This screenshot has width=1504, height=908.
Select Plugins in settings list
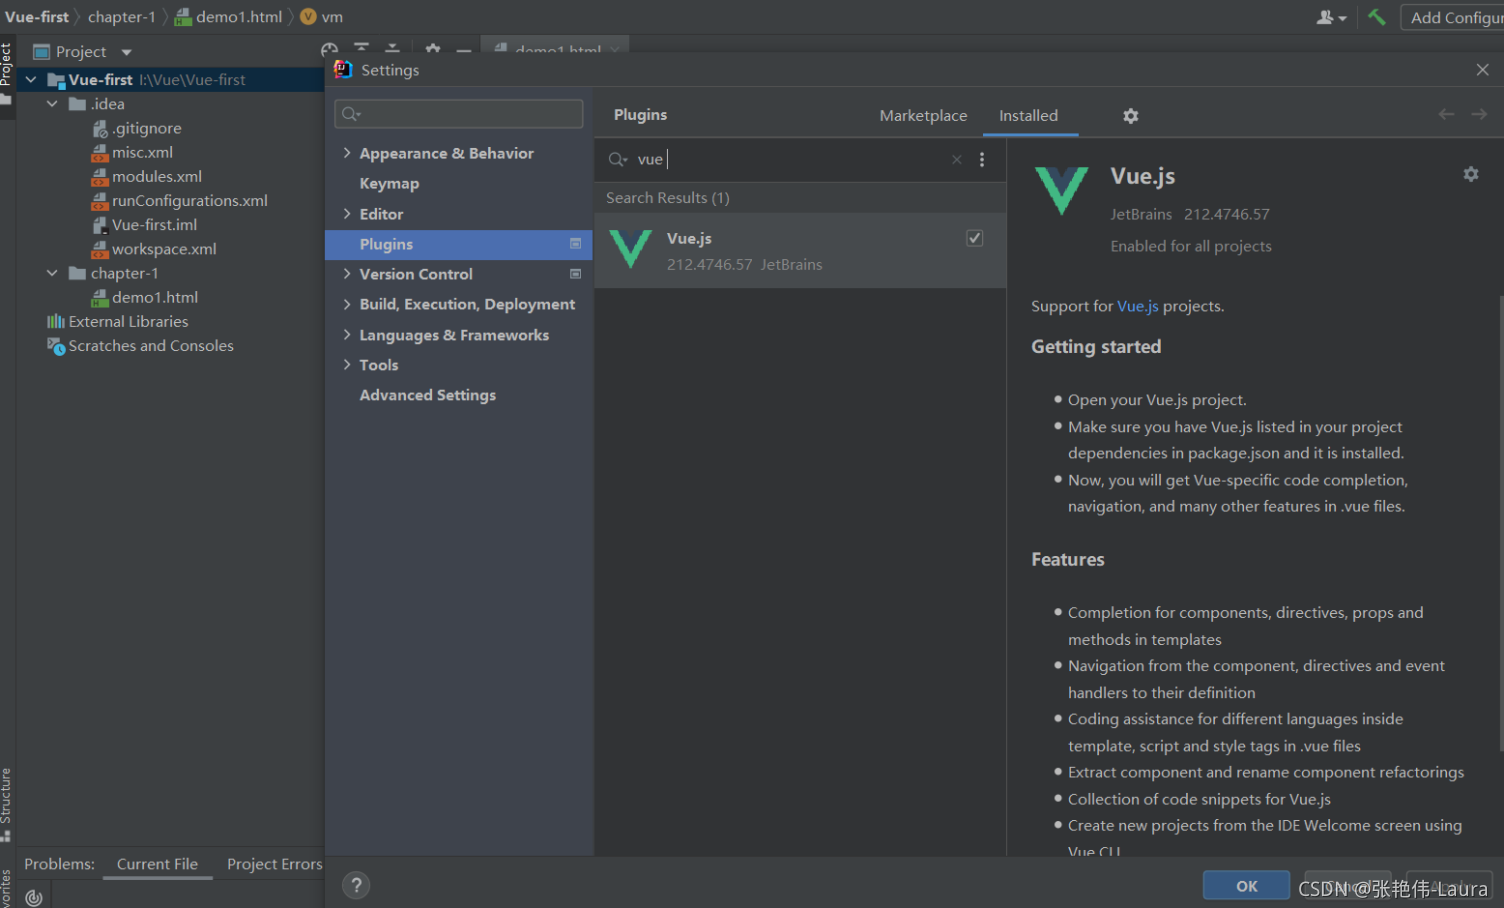[x=459, y=244]
